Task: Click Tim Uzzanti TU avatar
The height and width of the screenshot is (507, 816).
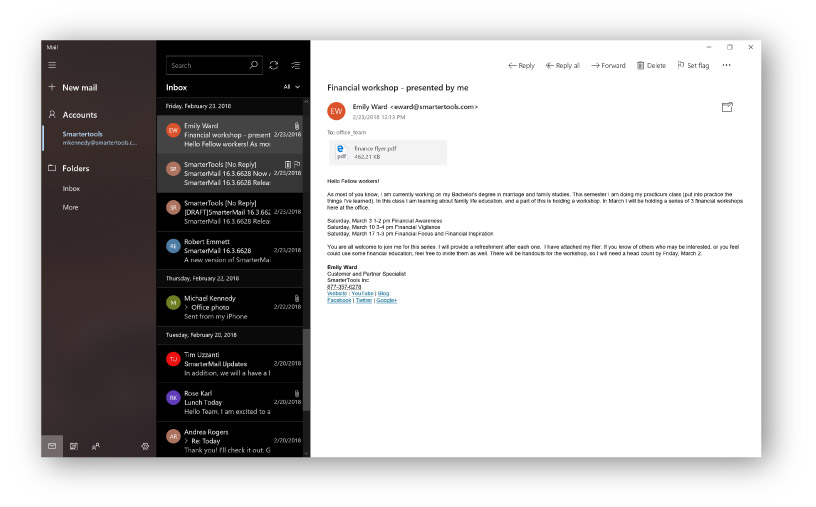Action: pos(173,359)
